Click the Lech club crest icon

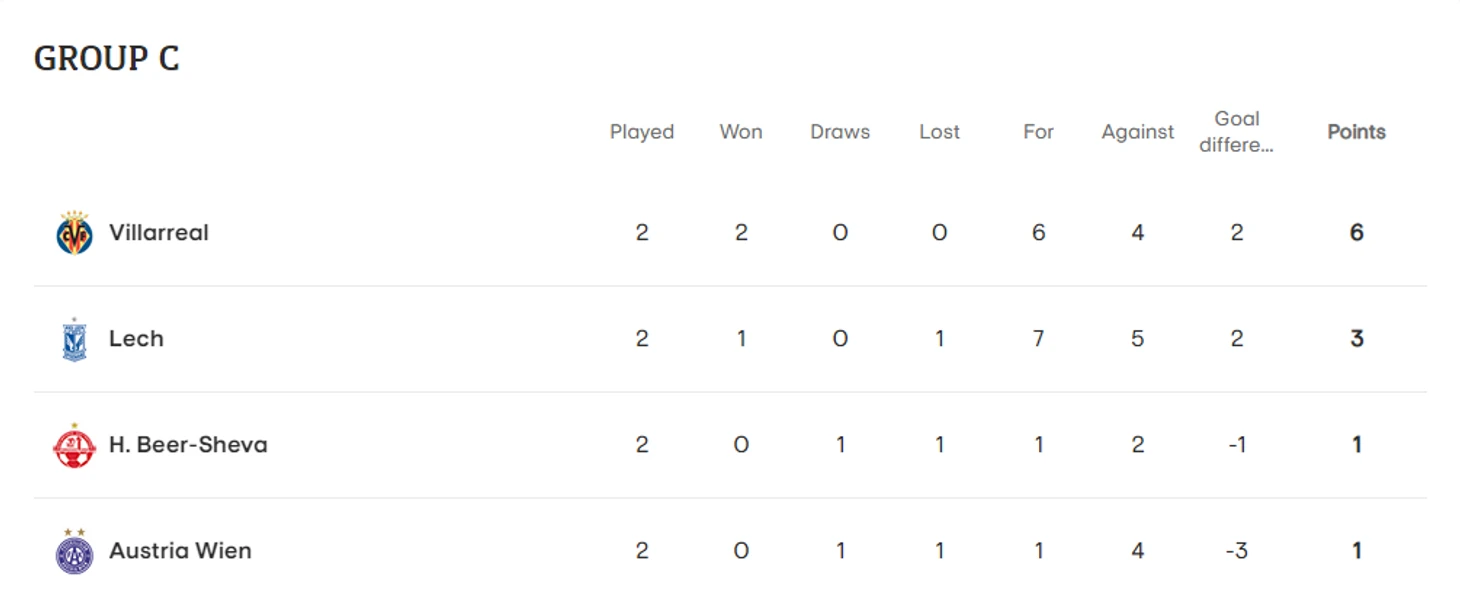74,339
